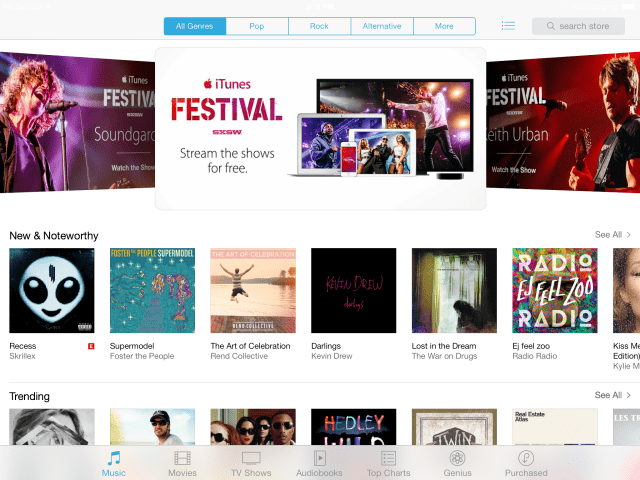
Task: Open Recess album cover by Skrillex
Action: [x=52, y=291]
